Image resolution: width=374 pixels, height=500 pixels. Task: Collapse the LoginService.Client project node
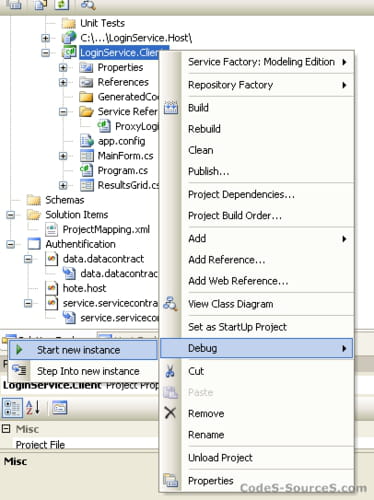coord(46,53)
